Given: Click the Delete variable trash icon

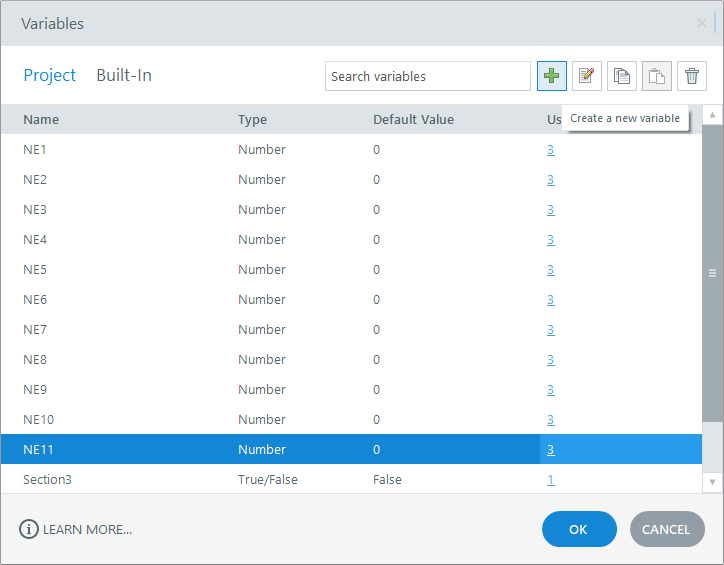Looking at the screenshot, I should point(692,76).
